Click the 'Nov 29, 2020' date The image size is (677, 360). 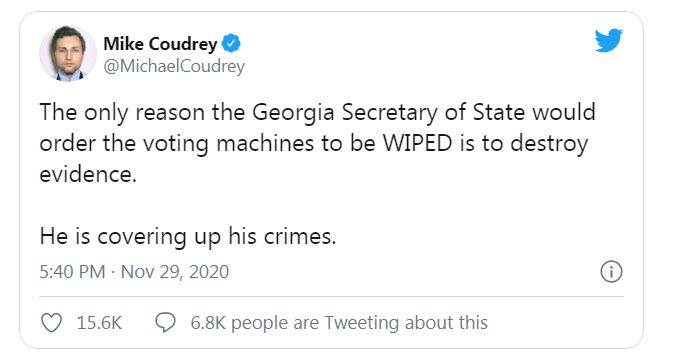pyautogui.click(x=175, y=272)
